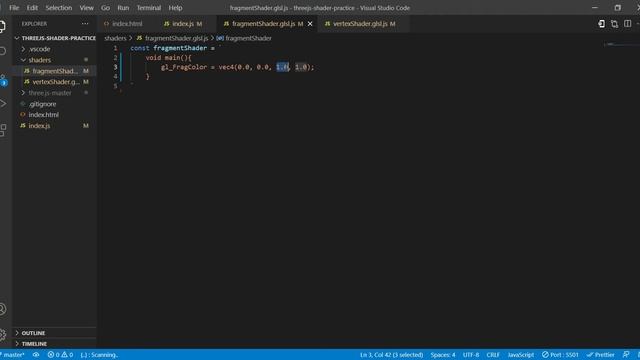640x360 pixels.
Task: Open the File menu
Action: [x=14, y=8]
